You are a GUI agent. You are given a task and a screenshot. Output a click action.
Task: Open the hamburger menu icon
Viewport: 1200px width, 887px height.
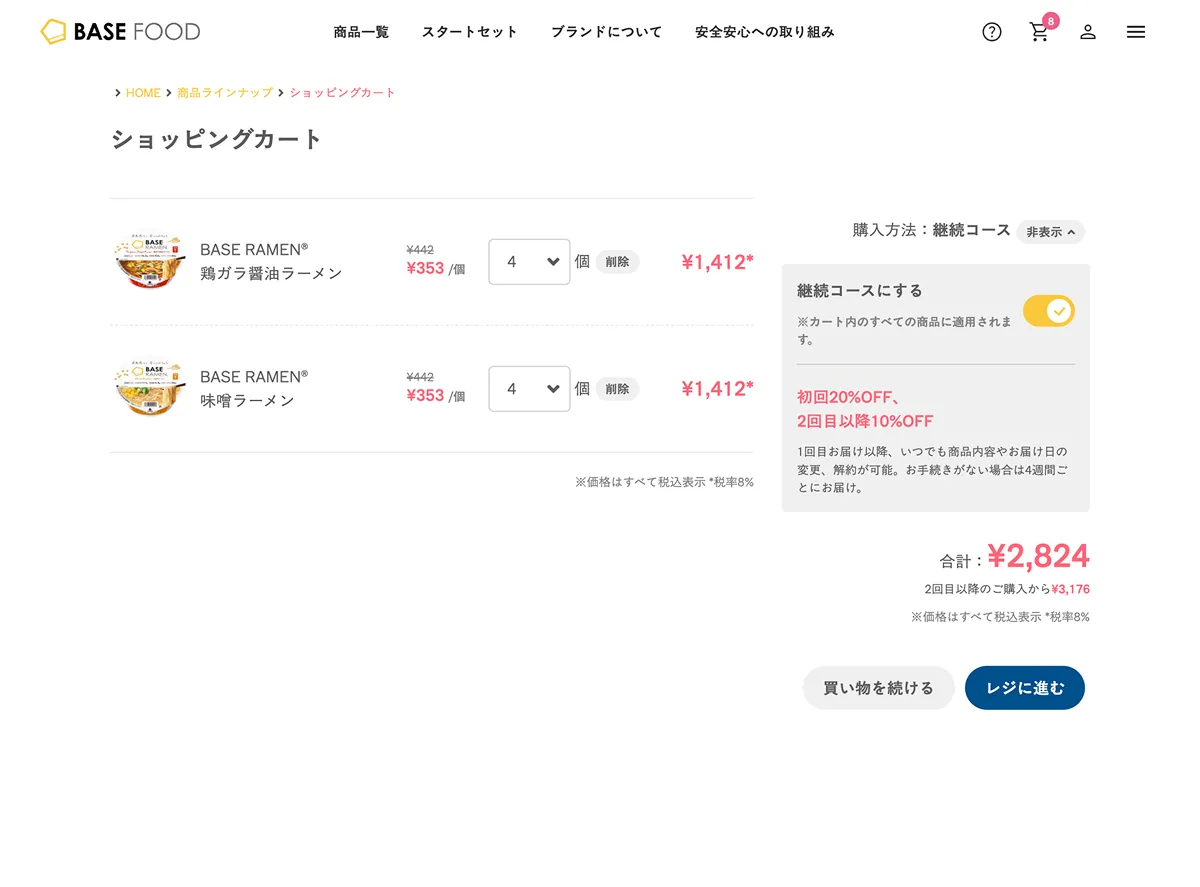pos(1136,32)
